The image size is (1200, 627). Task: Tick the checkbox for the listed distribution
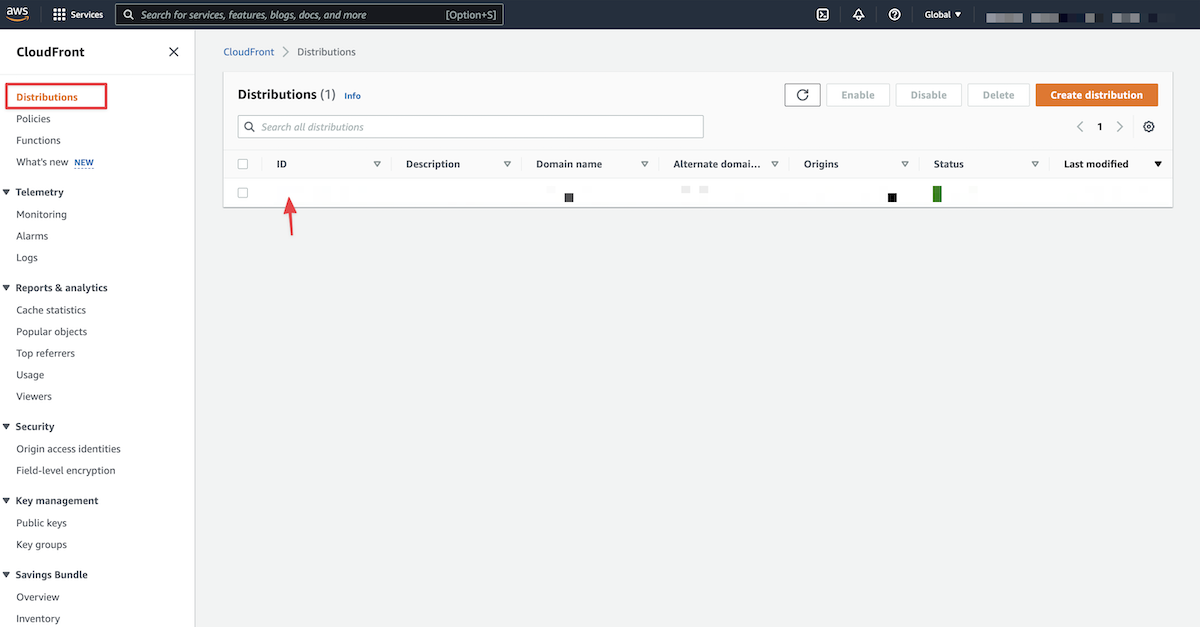pos(243,193)
